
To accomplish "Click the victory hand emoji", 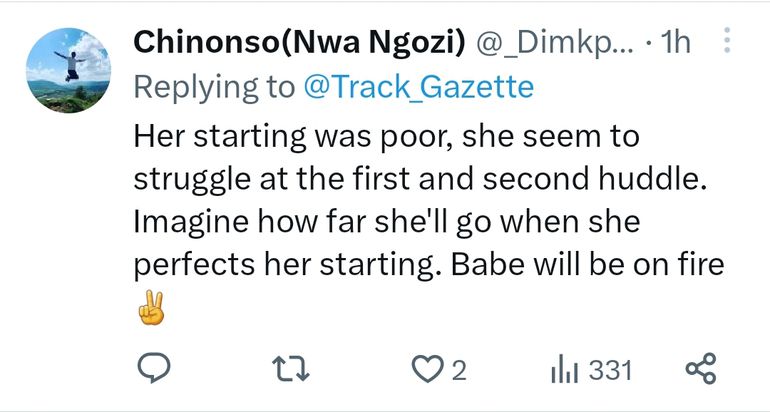I will pyautogui.click(x=149, y=311).
